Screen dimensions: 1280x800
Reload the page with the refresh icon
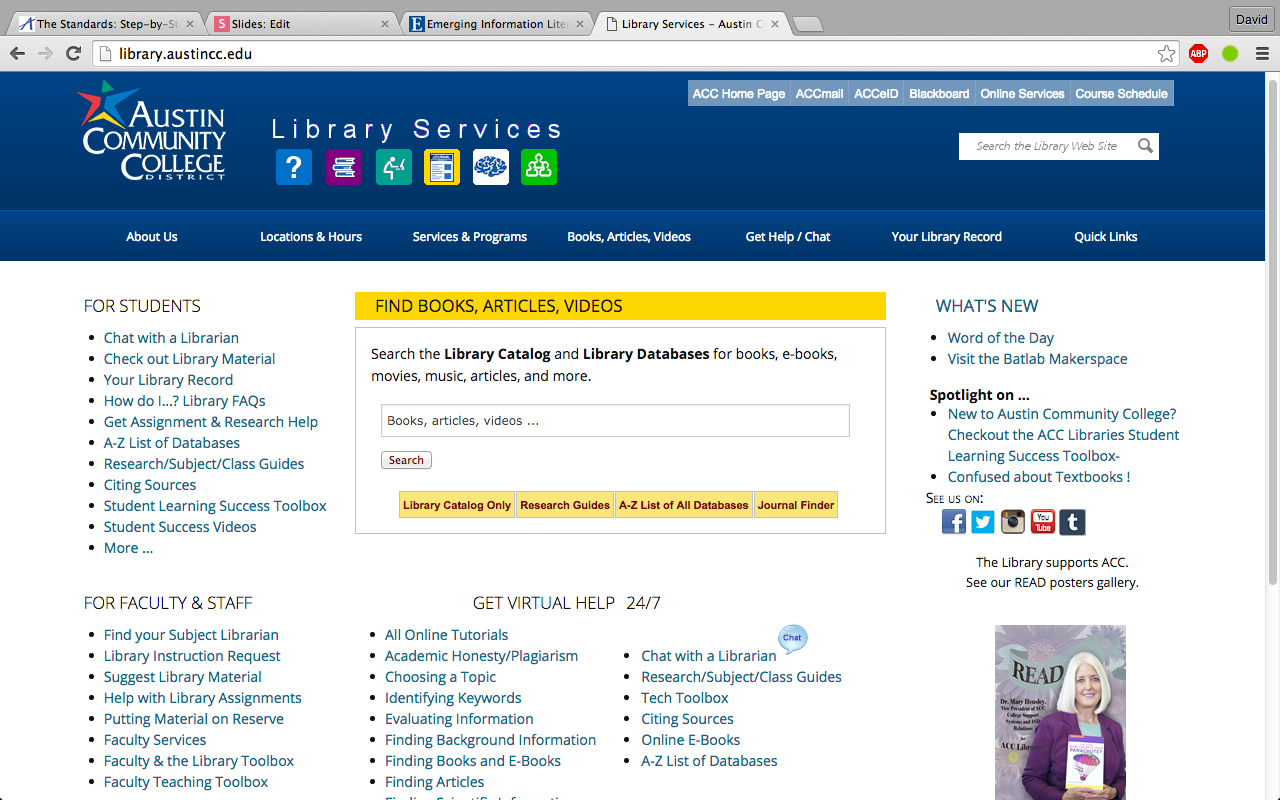(73, 53)
